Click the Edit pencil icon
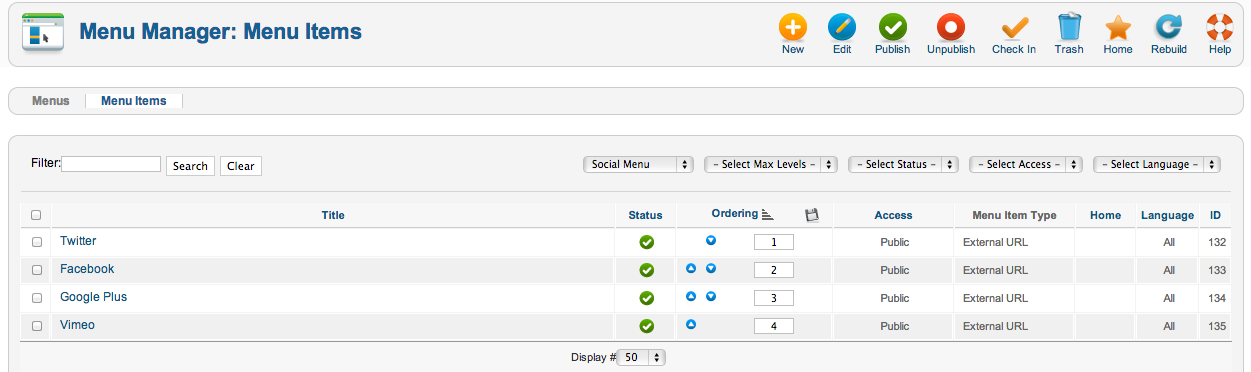This screenshot has height=372, width=1251. (842, 27)
